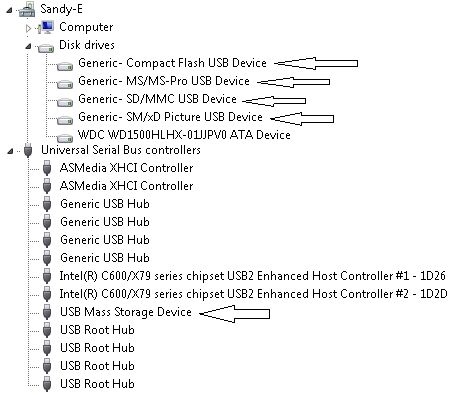The height and width of the screenshot is (395, 451).
Task: Select the USB Mass Storage Device label
Action: pyautogui.click(x=126, y=312)
